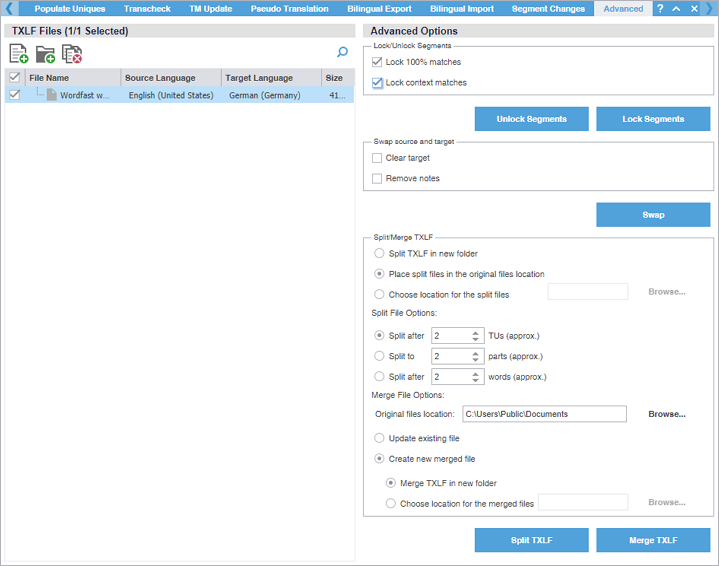The width and height of the screenshot is (719, 566).
Task: Disable Lock 100% matches checkbox
Action: pyautogui.click(x=377, y=62)
